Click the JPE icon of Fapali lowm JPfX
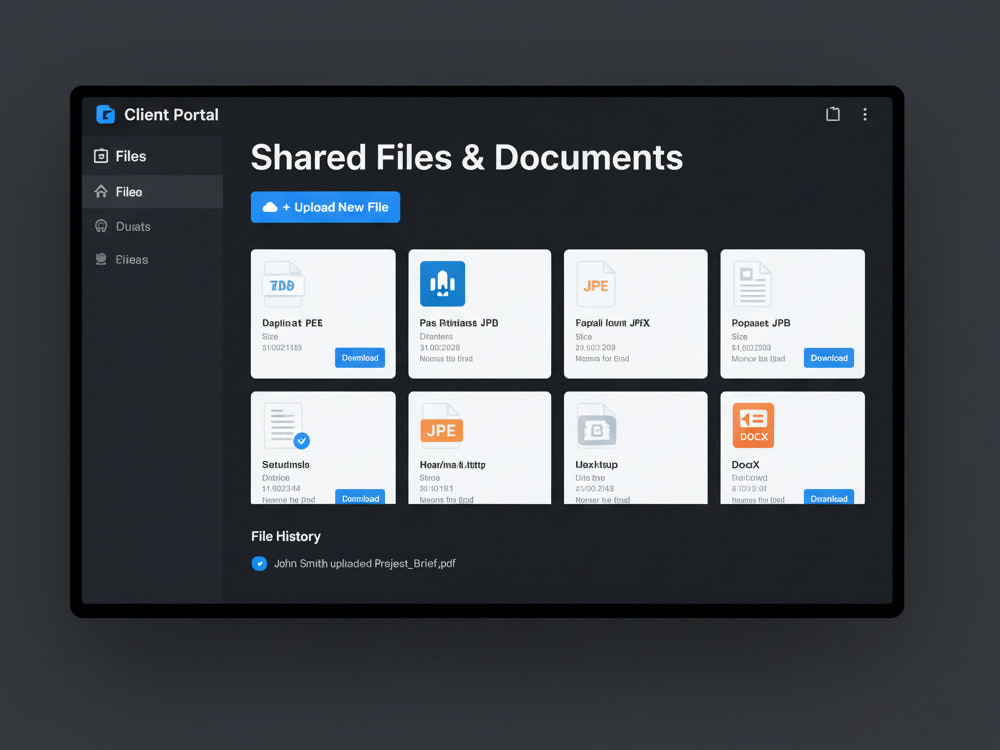The image size is (1000, 750). (x=596, y=284)
